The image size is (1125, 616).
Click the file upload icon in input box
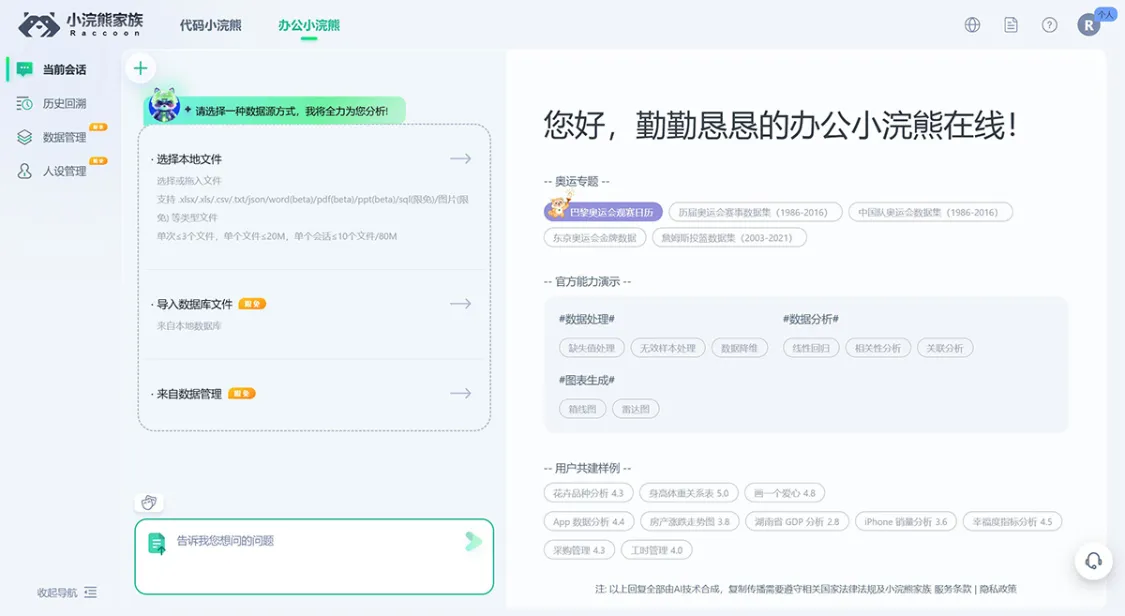pos(156,543)
